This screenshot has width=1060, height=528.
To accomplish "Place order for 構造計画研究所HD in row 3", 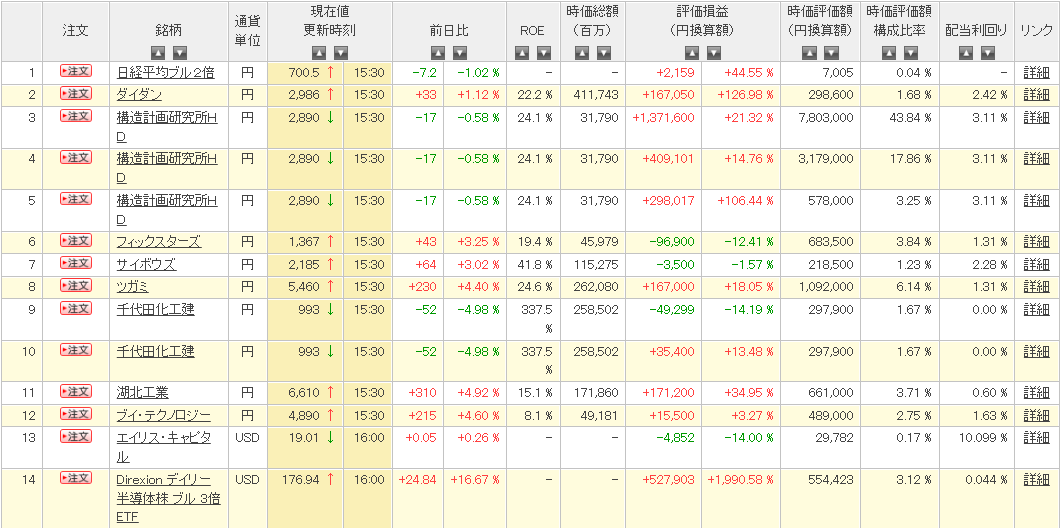I will (76, 116).
